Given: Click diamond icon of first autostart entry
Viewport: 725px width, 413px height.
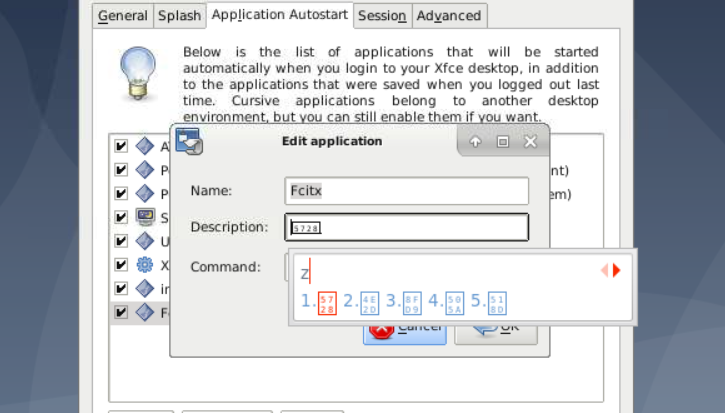Looking at the screenshot, I should [x=145, y=146].
